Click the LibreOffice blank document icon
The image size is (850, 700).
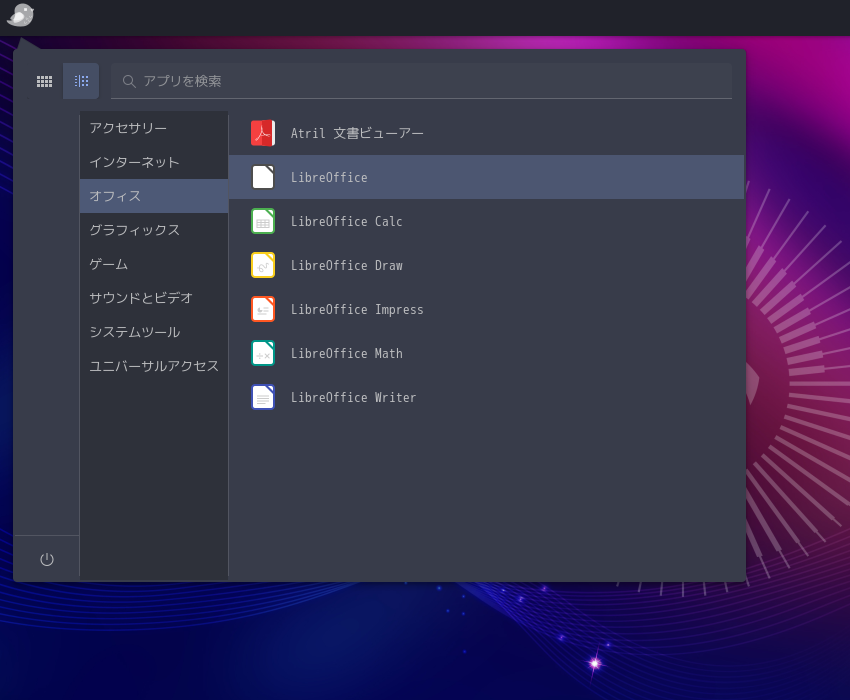tap(263, 177)
